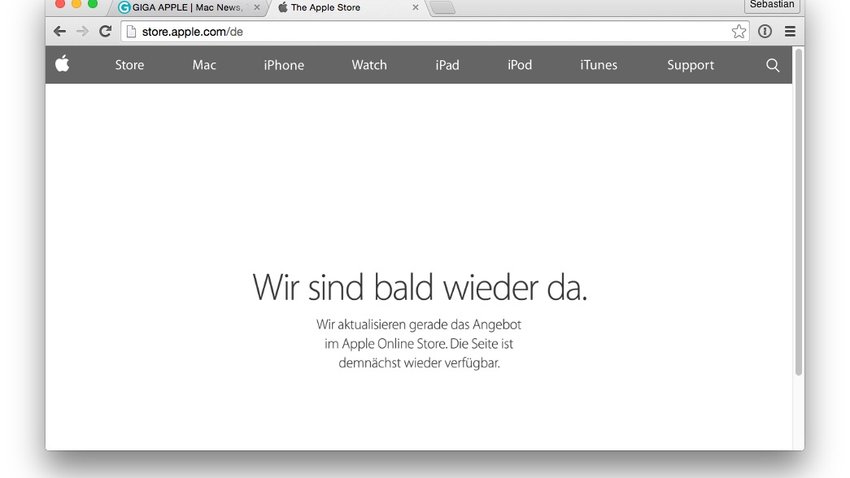Open Support in the navigation bar

pyautogui.click(x=690, y=66)
